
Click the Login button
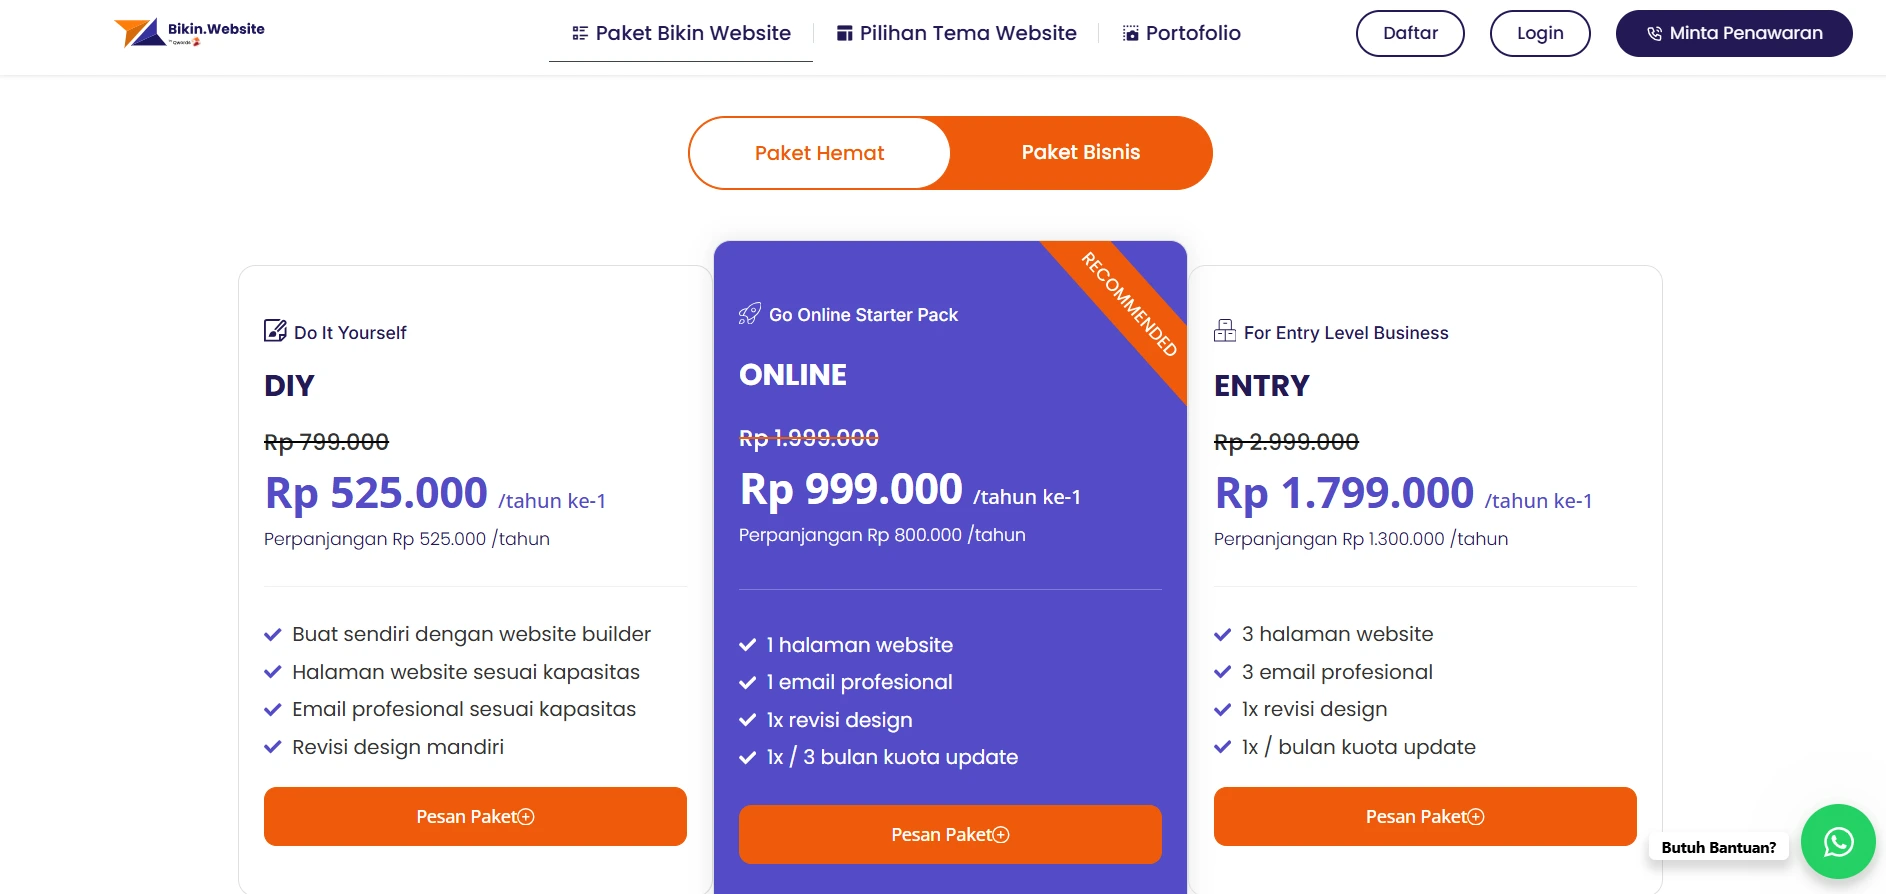pos(1540,33)
